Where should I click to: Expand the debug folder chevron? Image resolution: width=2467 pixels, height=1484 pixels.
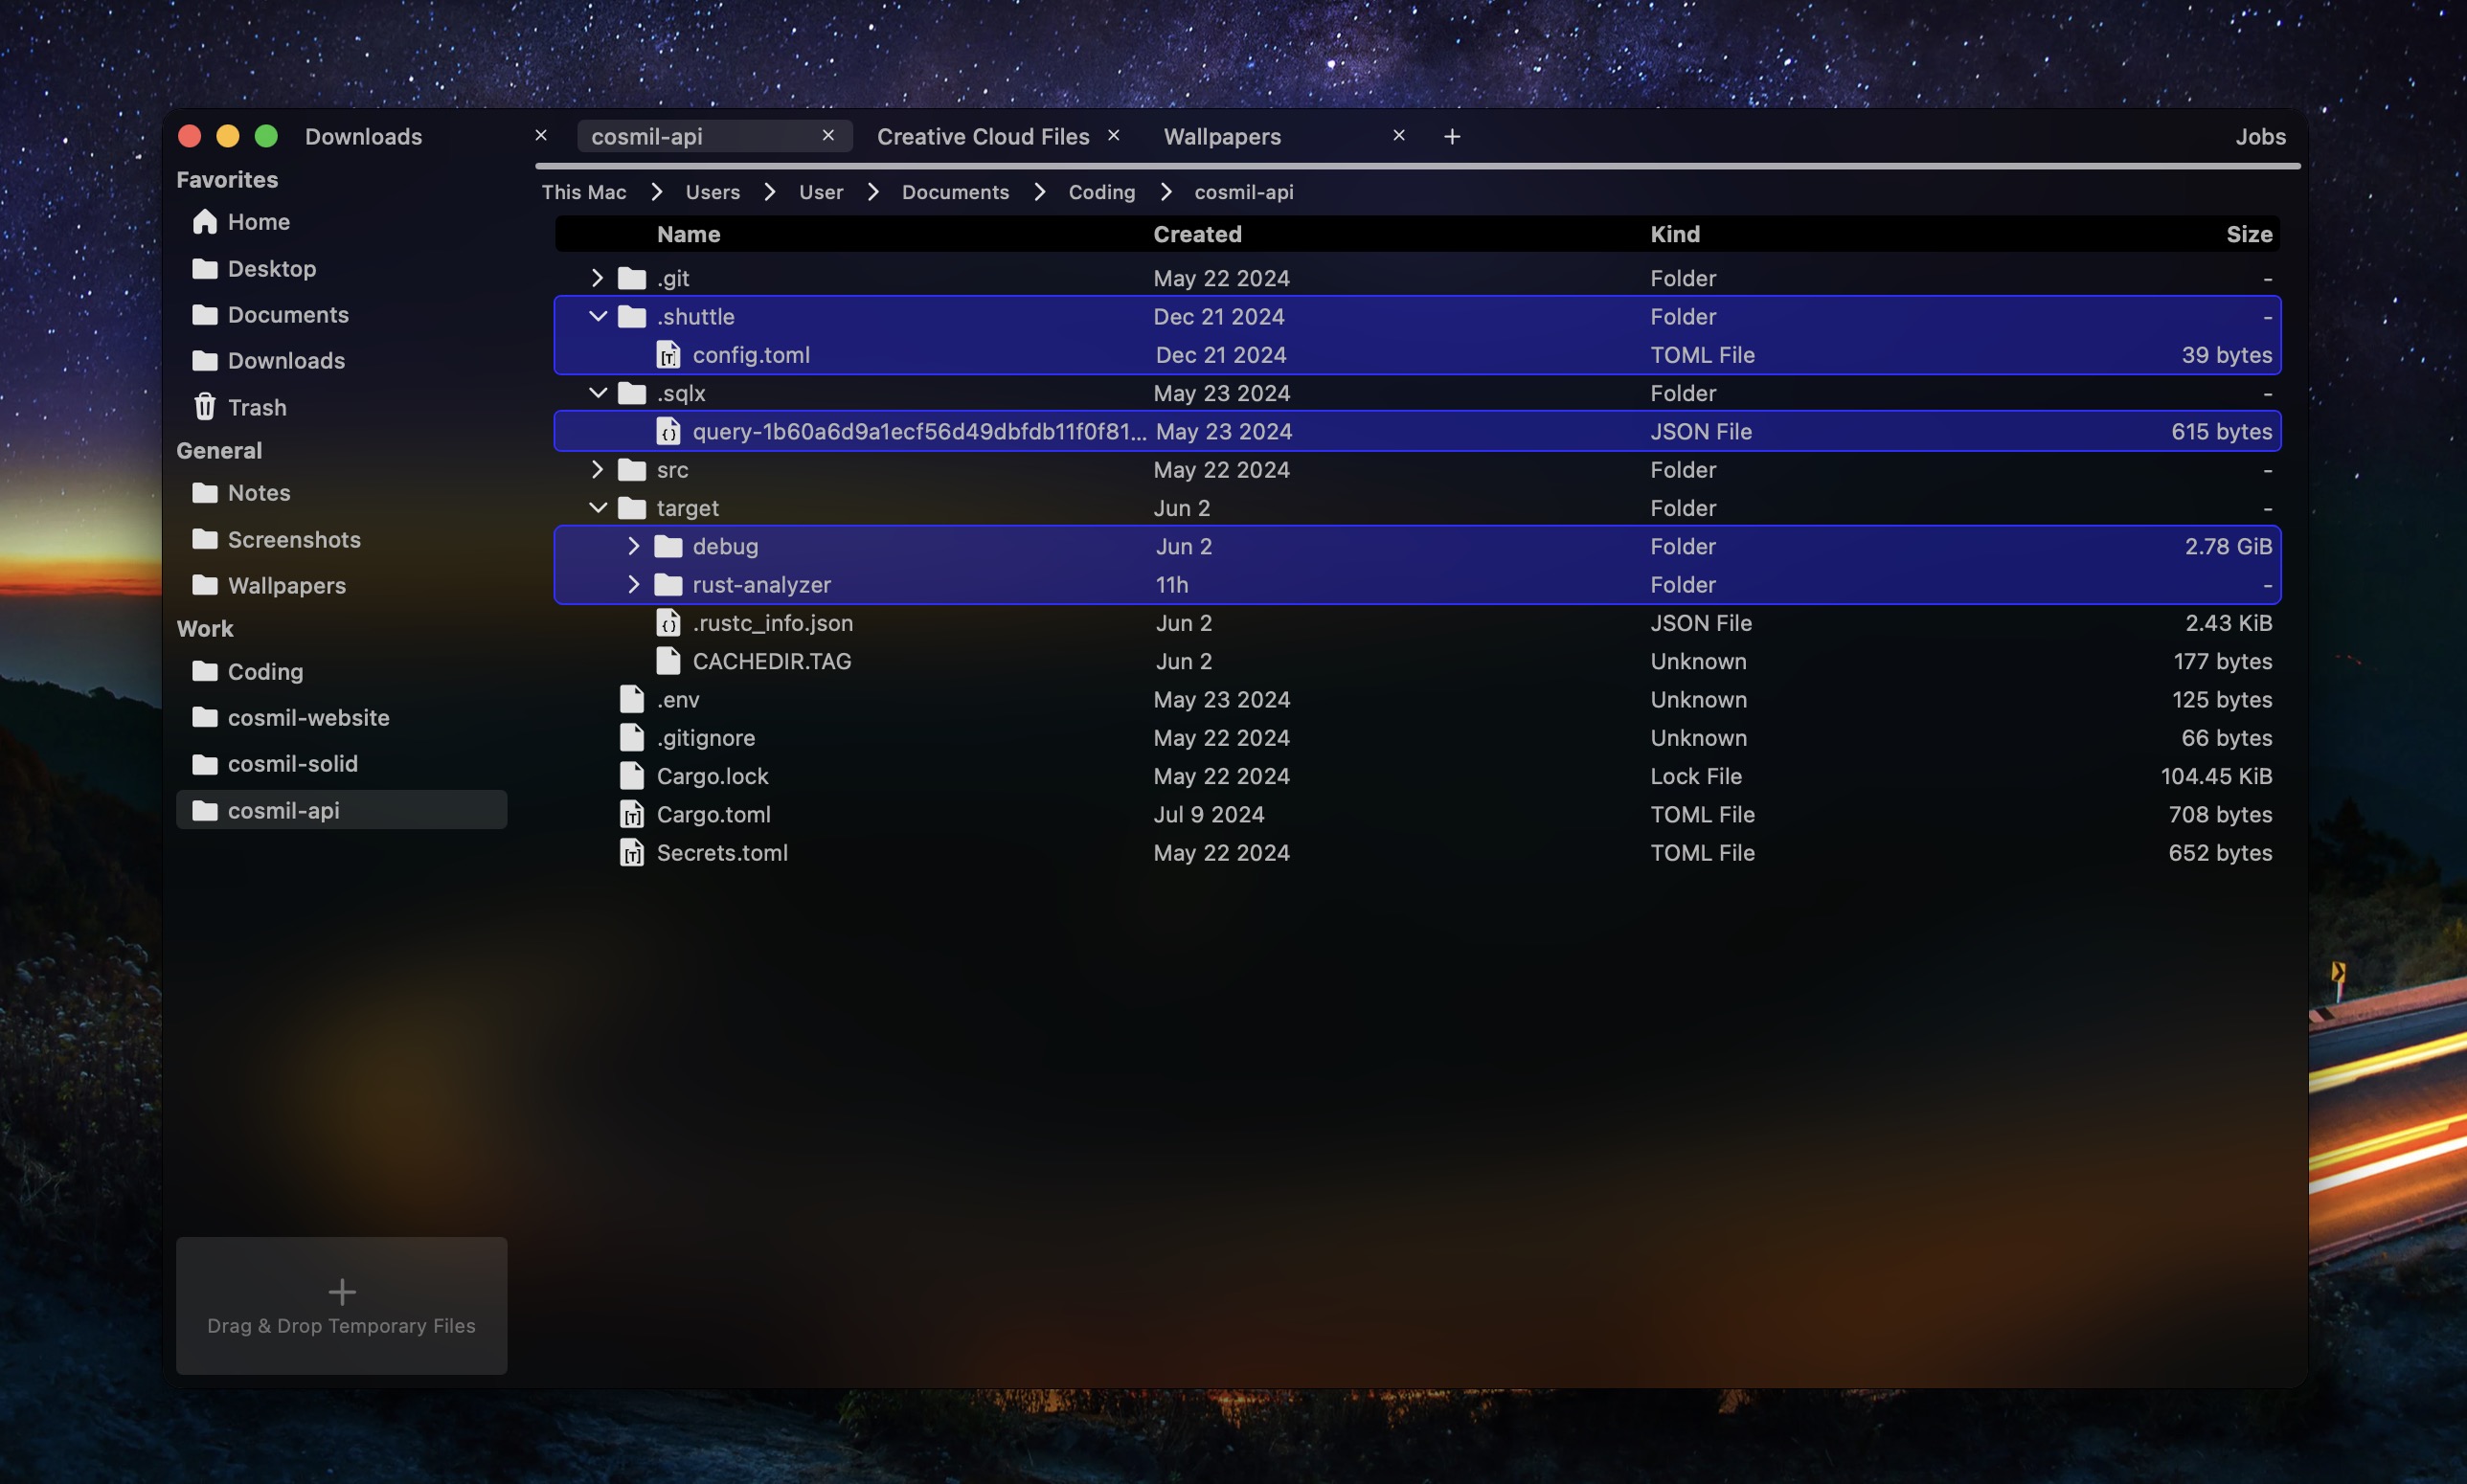tap(633, 547)
